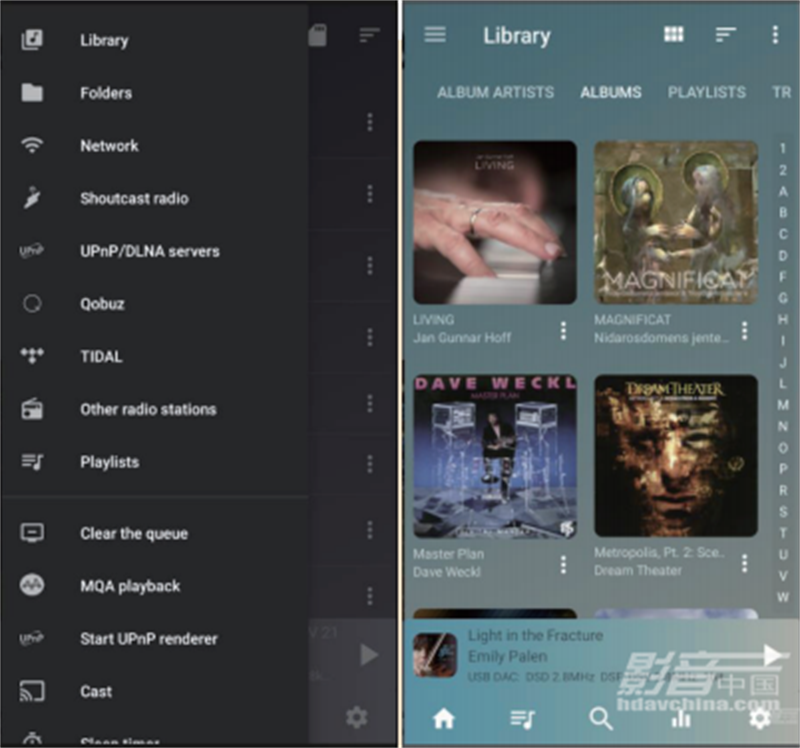
Task: Select Network in the side menu
Action: click(109, 146)
